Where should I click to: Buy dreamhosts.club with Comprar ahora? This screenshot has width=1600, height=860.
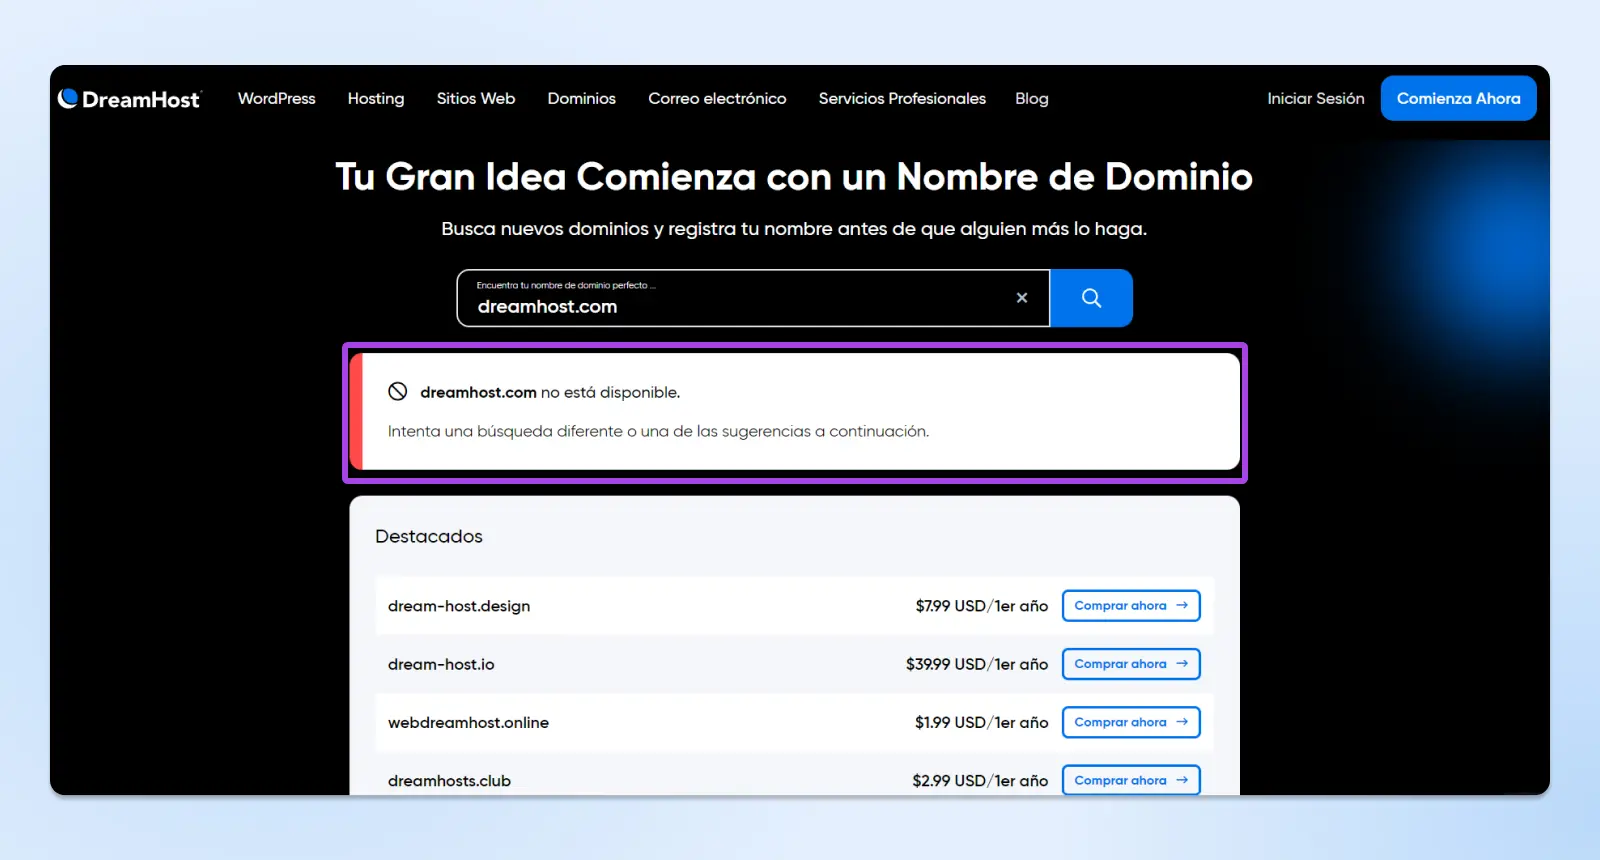(x=1130, y=780)
